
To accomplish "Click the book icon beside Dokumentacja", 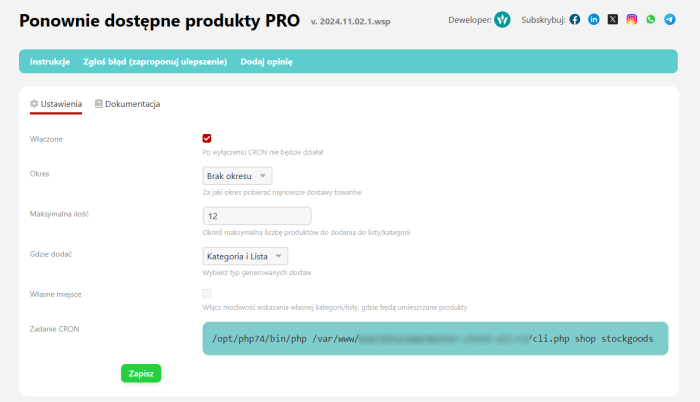I will (x=99, y=104).
